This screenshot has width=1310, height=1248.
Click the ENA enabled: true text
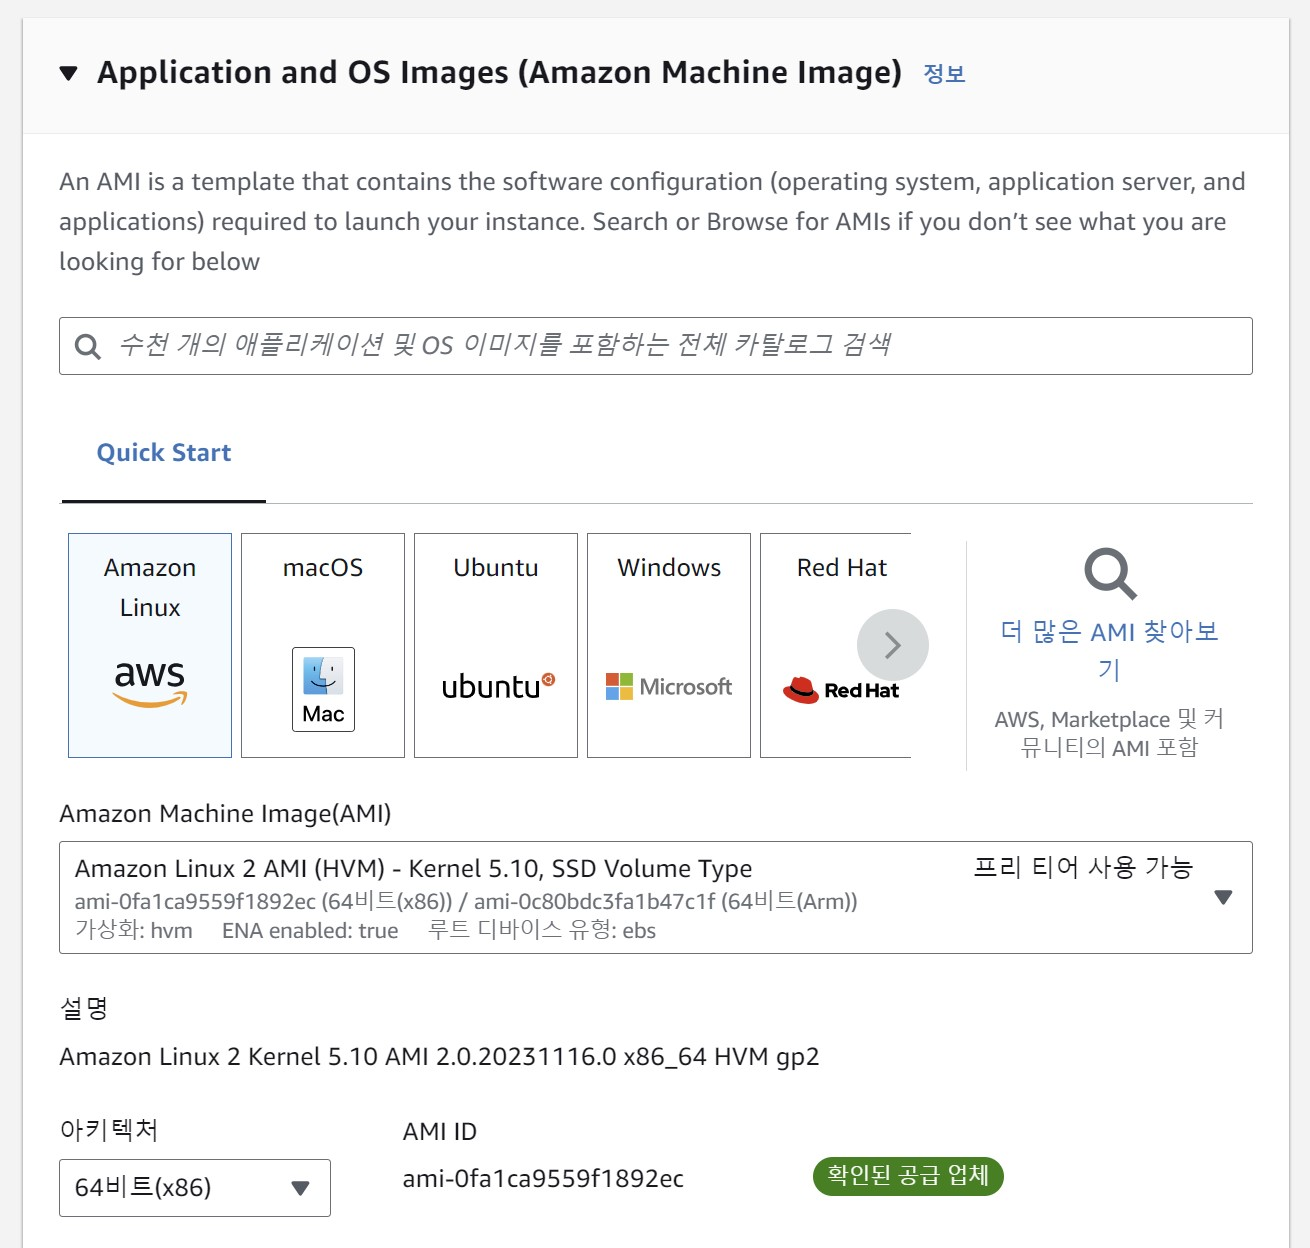coord(310,931)
